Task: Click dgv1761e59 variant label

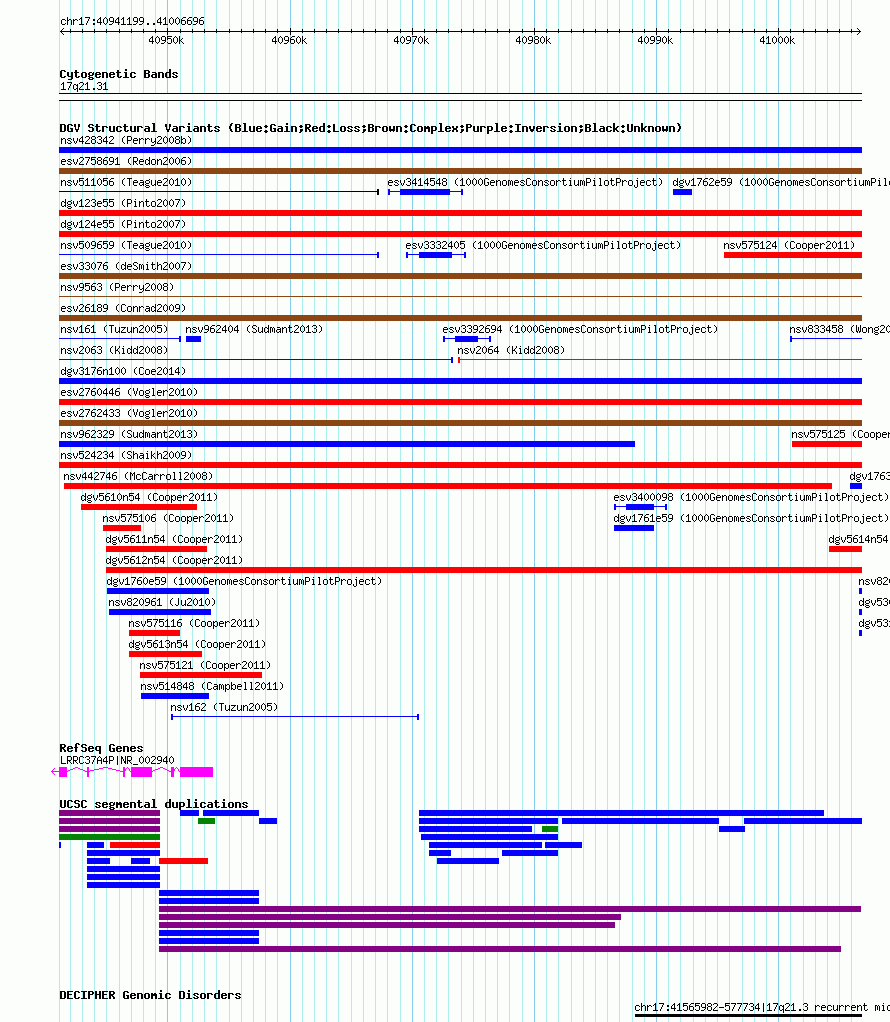Action: pos(751,518)
